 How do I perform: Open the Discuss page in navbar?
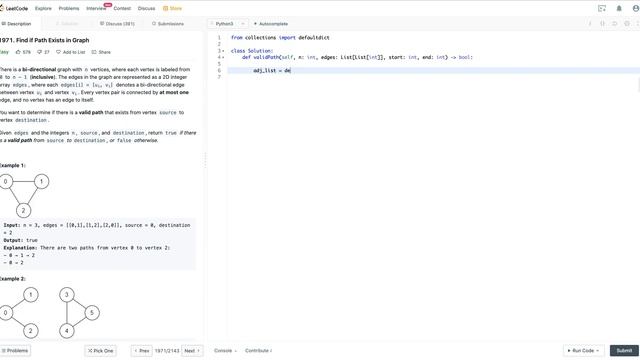click(x=147, y=8)
